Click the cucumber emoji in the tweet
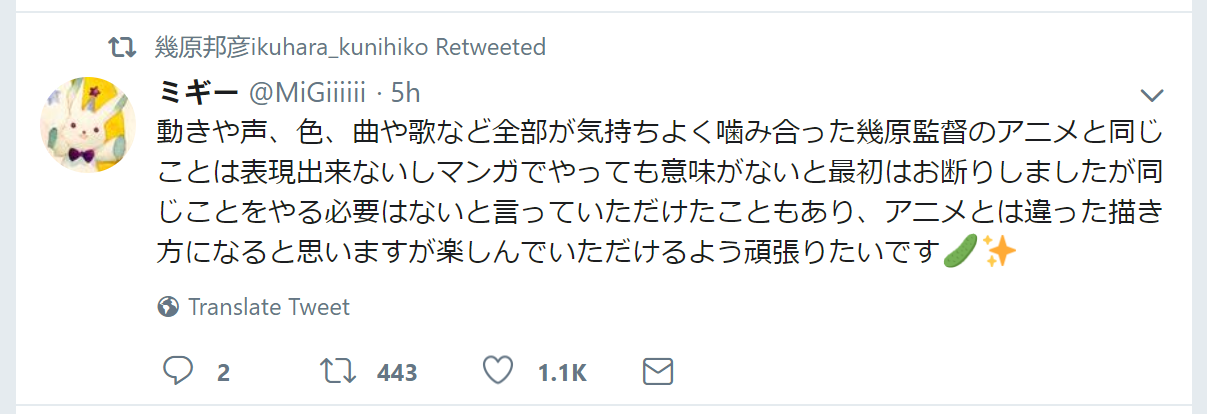Viewport: 1207px width, 414px height. click(x=961, y=252)
